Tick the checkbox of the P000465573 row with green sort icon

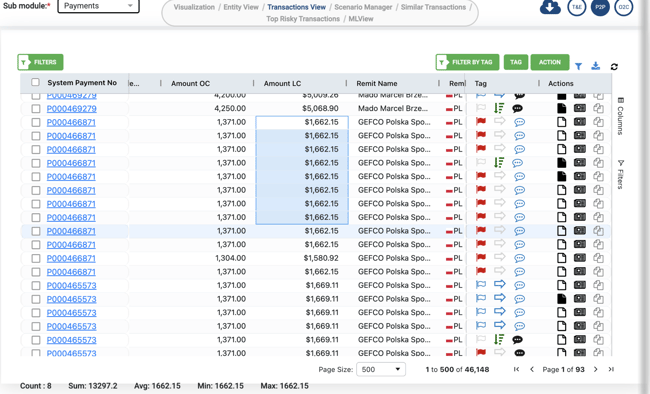click(x=36, y=340)
